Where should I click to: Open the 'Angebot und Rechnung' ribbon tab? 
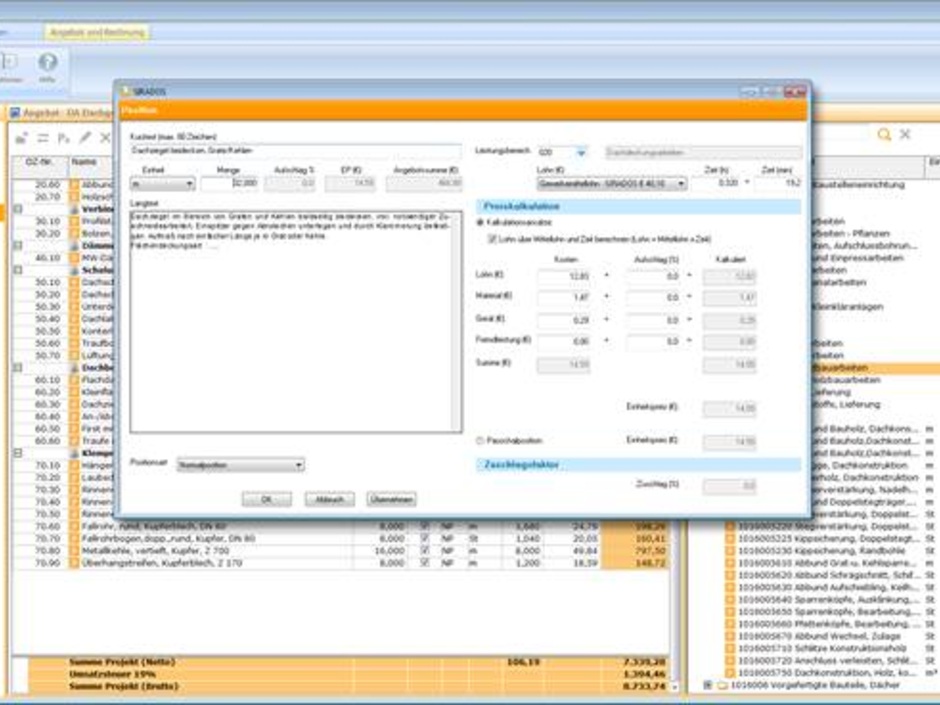point(95,33)
